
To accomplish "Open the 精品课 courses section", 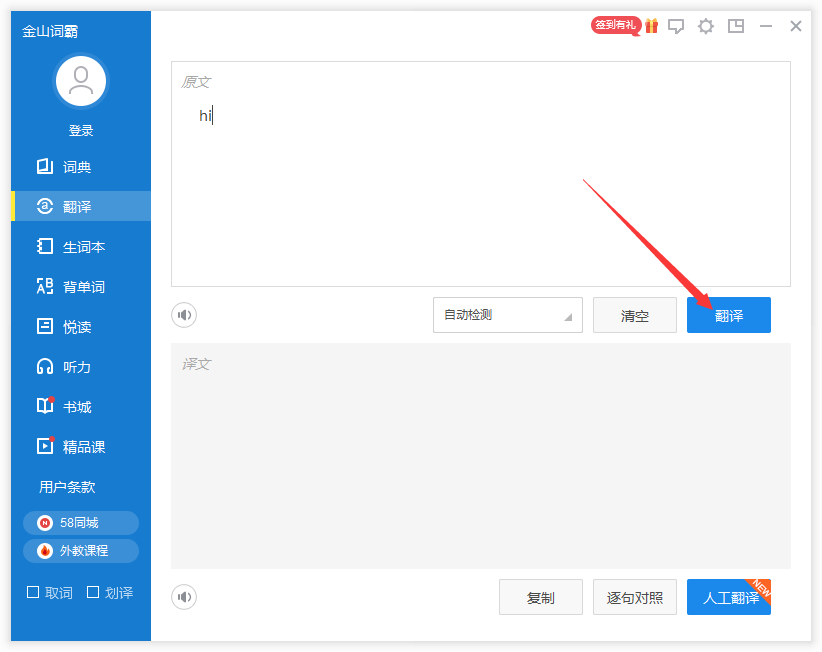I will [x=81, y=447].
